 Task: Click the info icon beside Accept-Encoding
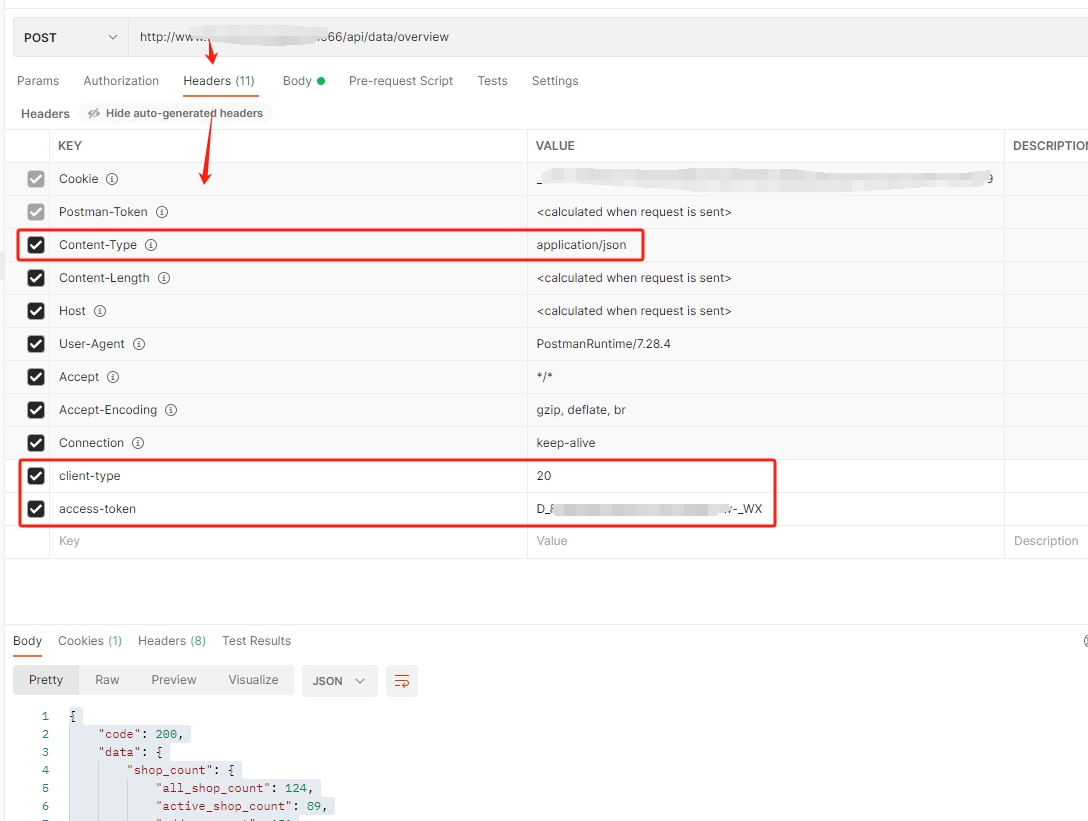(x=171, y=410)
